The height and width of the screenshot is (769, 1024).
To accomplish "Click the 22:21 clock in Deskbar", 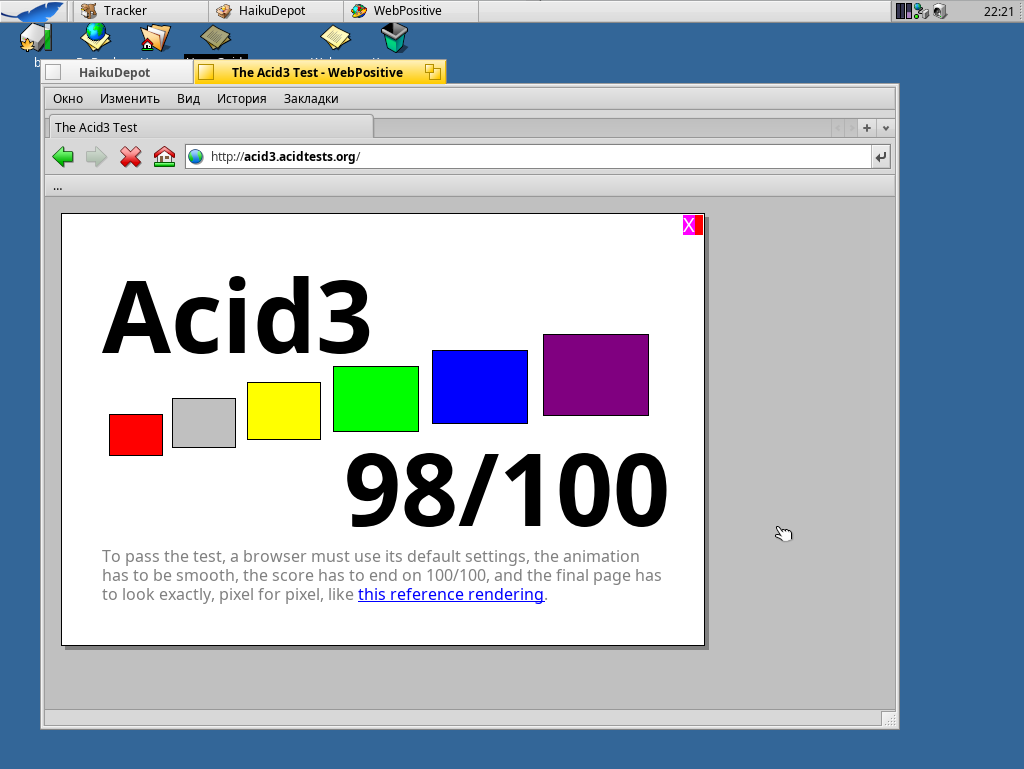I will pyautogui.click(x=999, y=11).
